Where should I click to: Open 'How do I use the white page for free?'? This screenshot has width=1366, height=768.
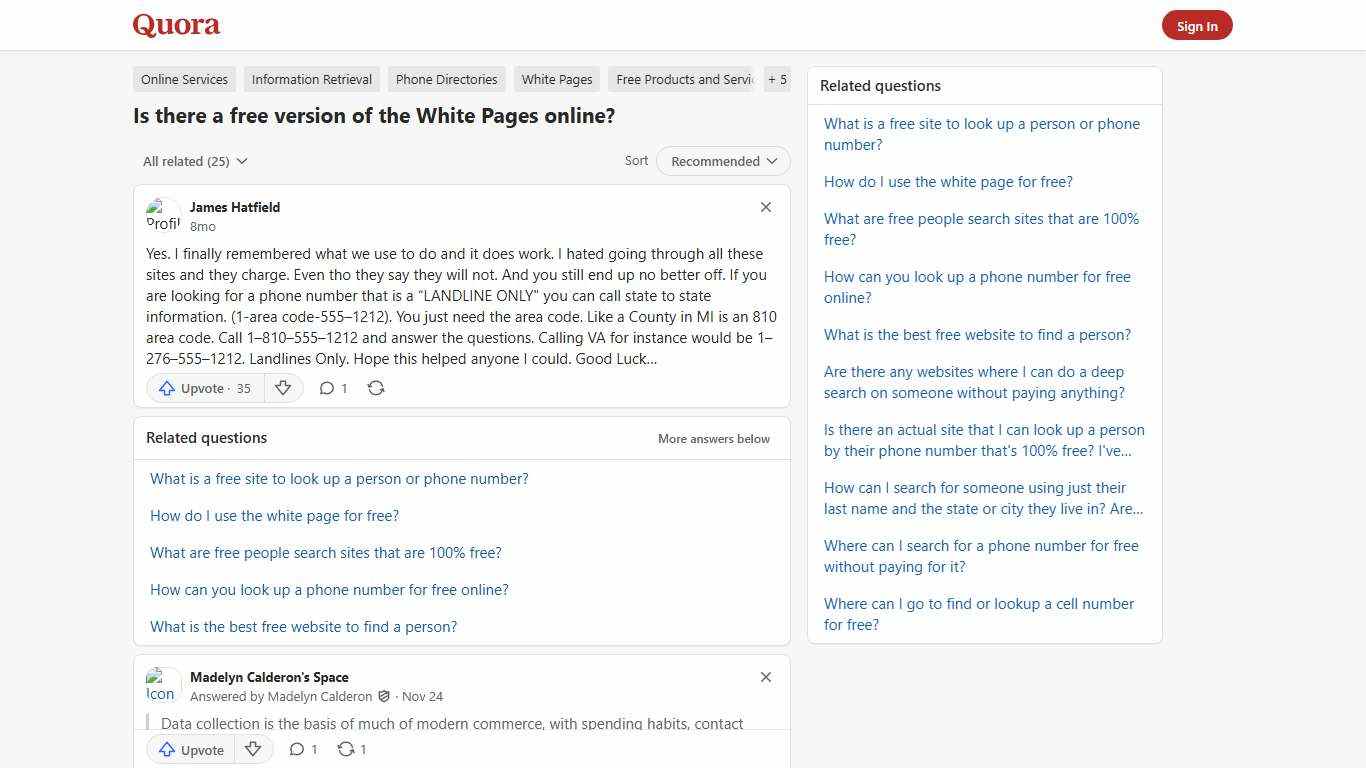(274, 515)
